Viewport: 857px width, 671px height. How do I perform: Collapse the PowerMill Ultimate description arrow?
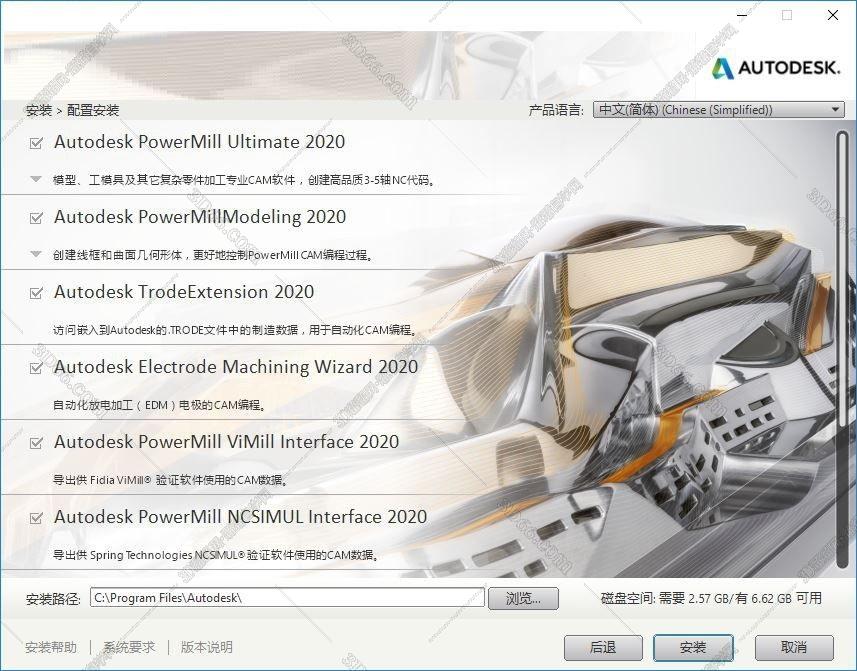(35, 179)
